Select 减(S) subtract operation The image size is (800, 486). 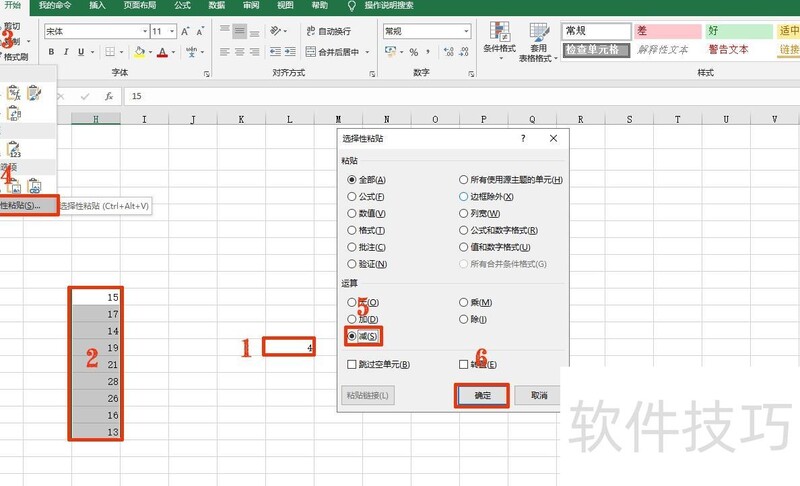click(363, 336)
